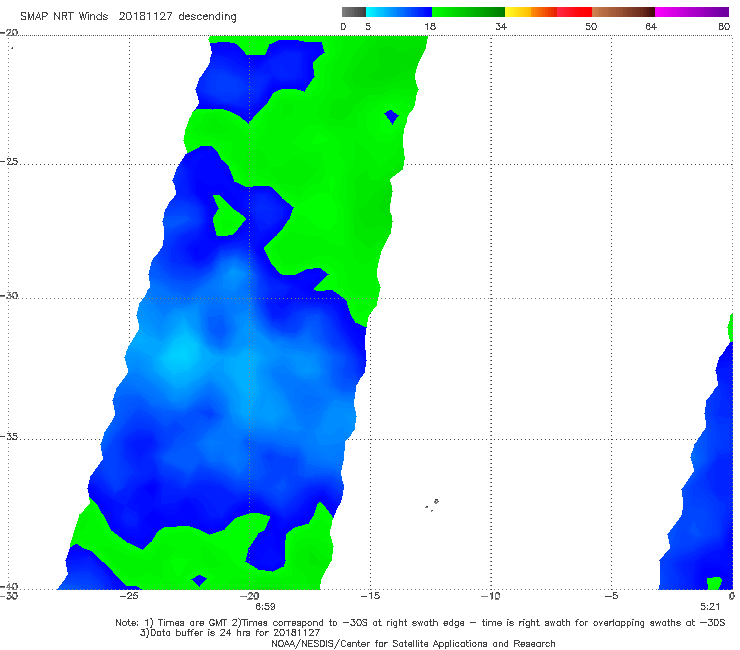Pick the yellow-orange section of the color bar
Image resolution: width=740 pixels, height=650 pixels.
tap(531, 12)
